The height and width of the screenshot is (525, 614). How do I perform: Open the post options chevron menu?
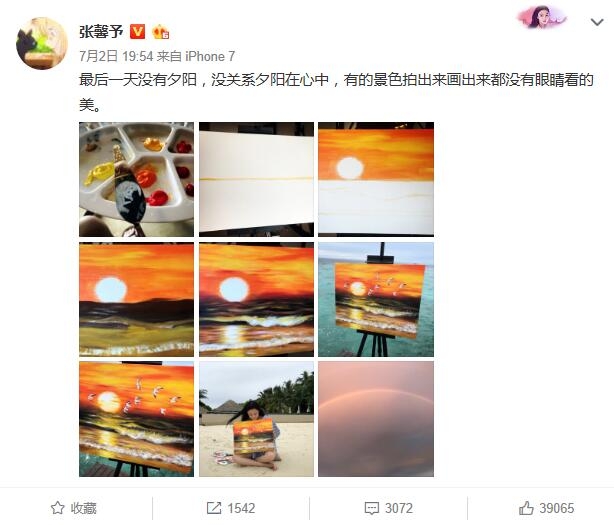click(597, 22)
